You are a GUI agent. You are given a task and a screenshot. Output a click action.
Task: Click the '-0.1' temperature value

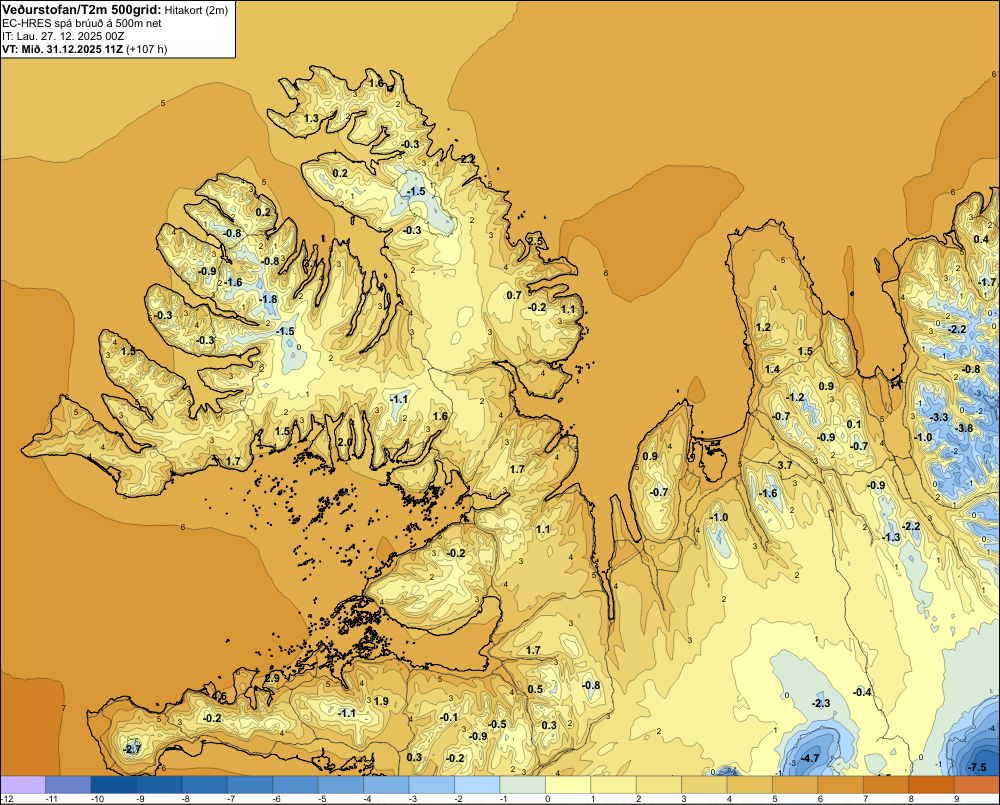coord(449,718)
